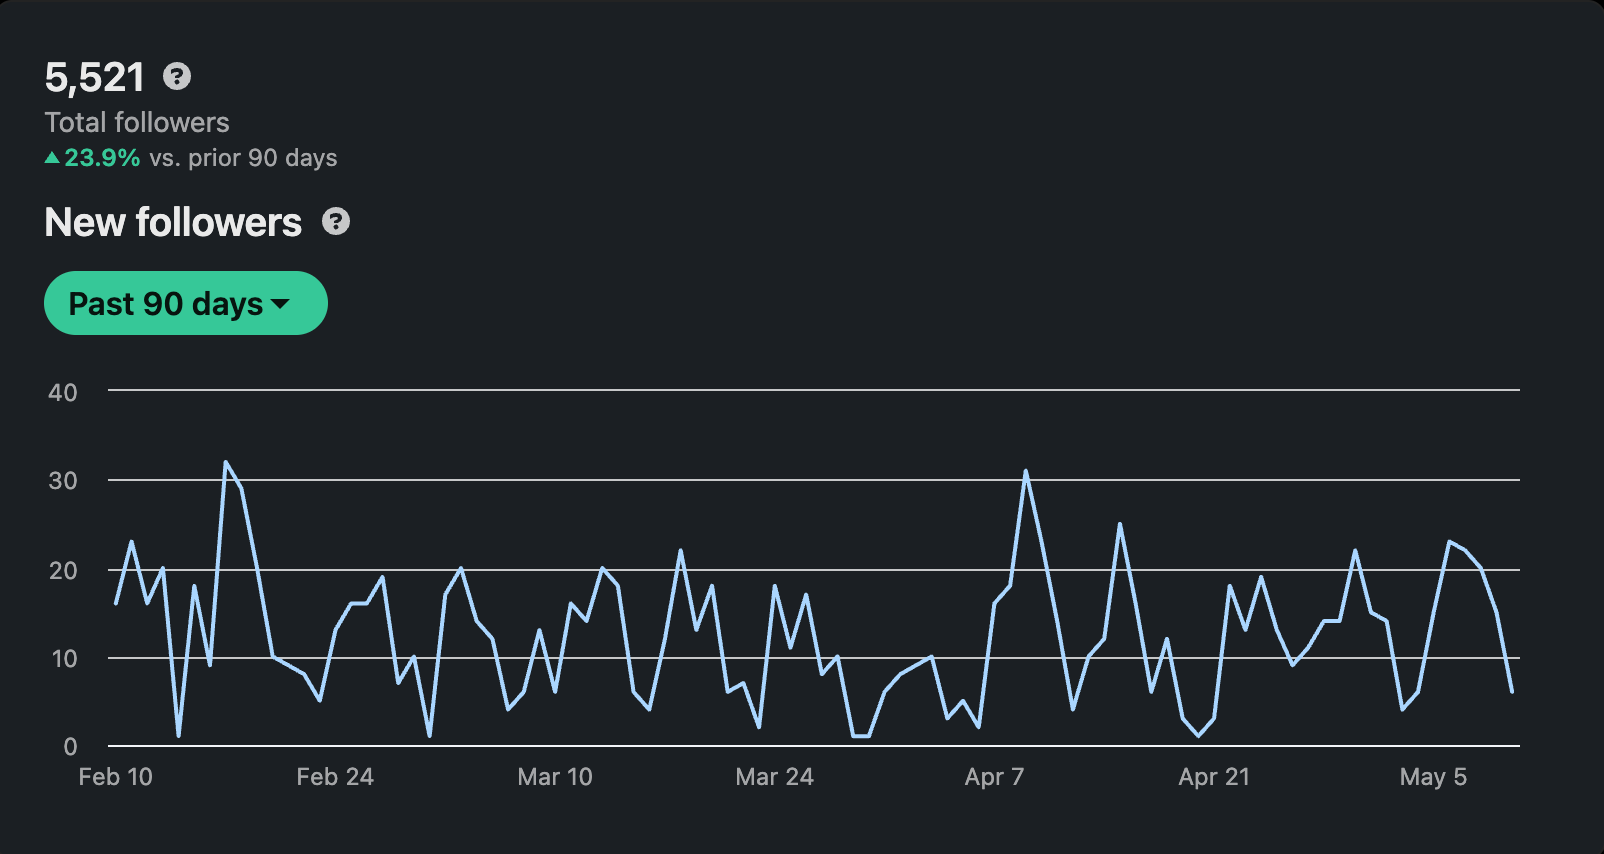Select the May 5 date label
Viewport: 1604px width, 854px height.
coord(1433,777)
